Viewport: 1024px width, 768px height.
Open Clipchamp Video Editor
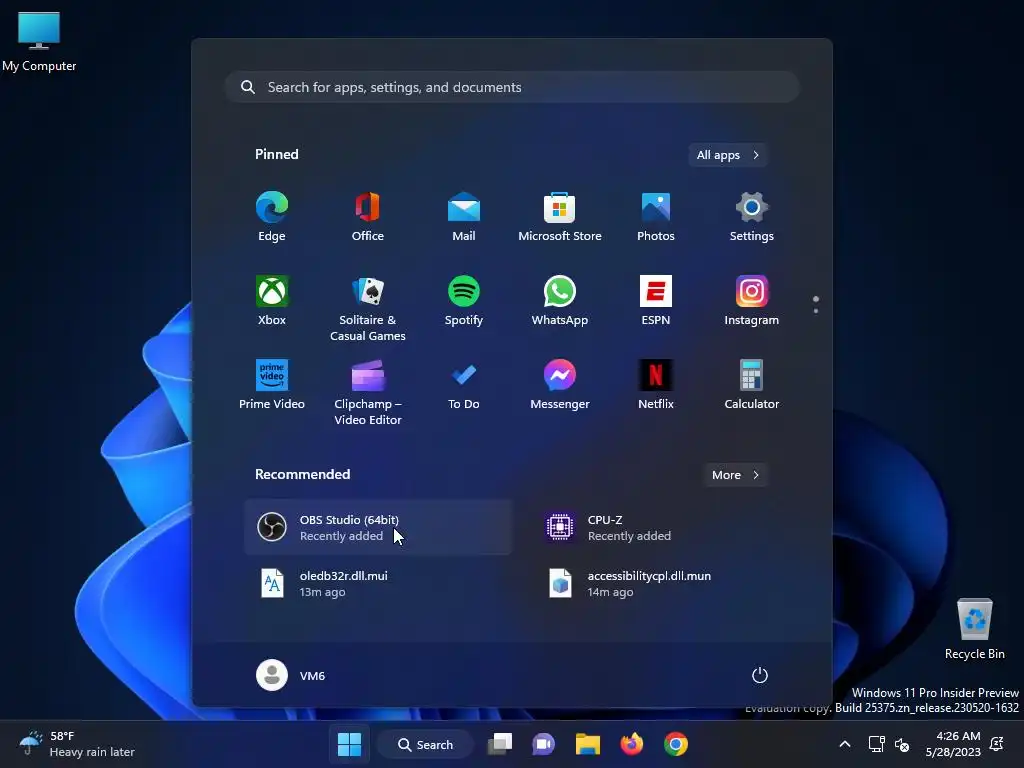coord(368,392)
